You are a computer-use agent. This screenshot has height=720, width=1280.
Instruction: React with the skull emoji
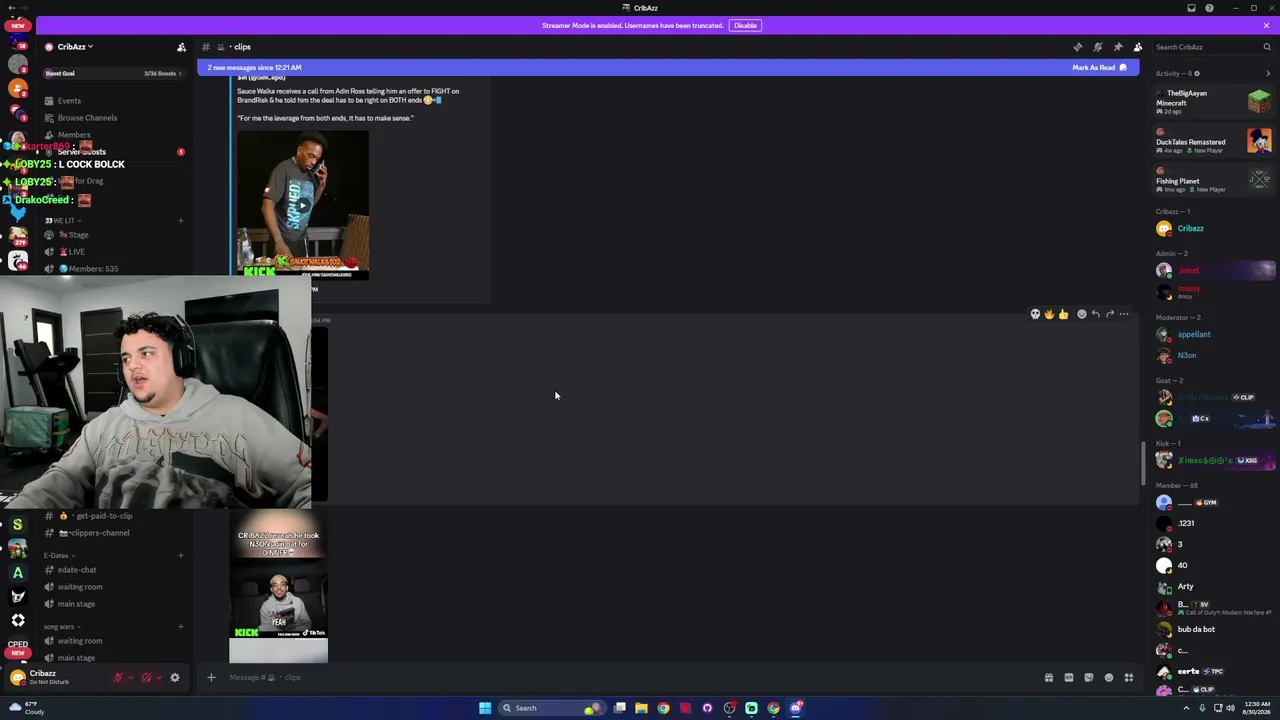coord(1035,314)
